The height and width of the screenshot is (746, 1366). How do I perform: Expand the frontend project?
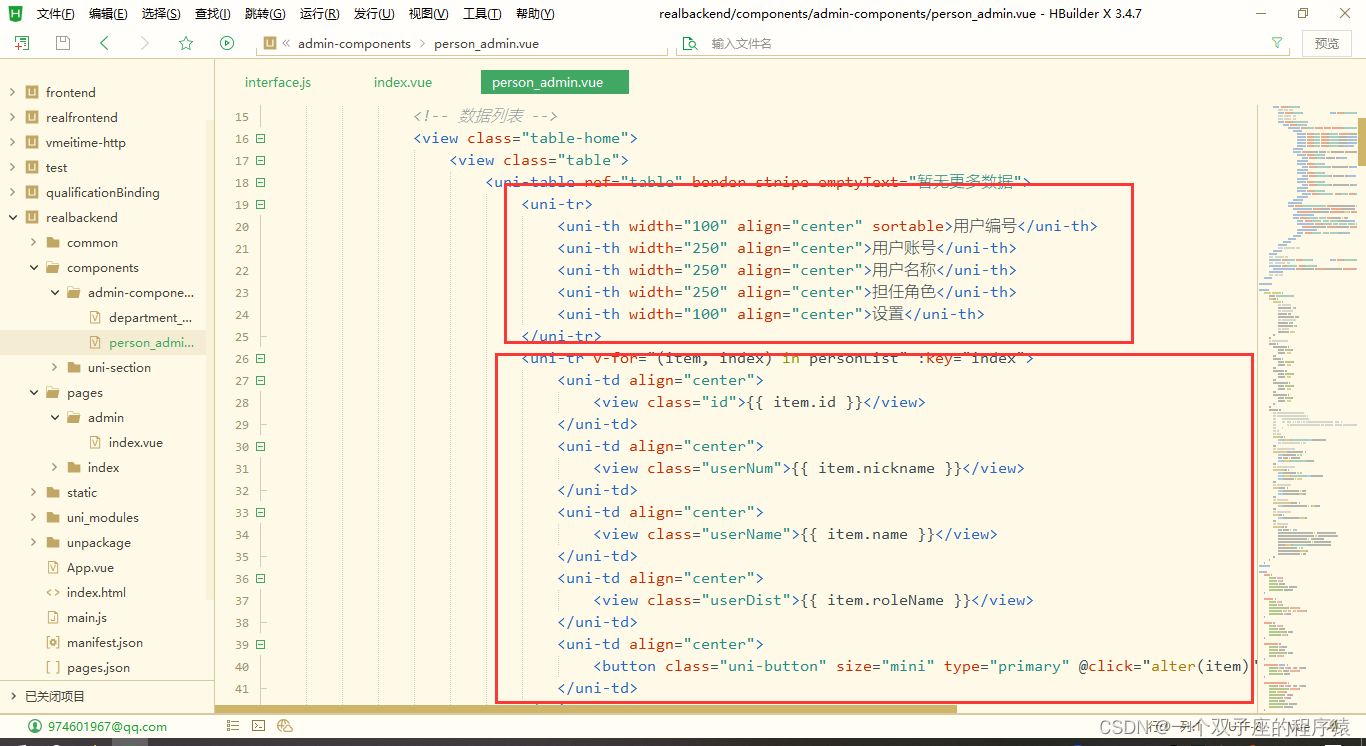click(x=12, y=92)
